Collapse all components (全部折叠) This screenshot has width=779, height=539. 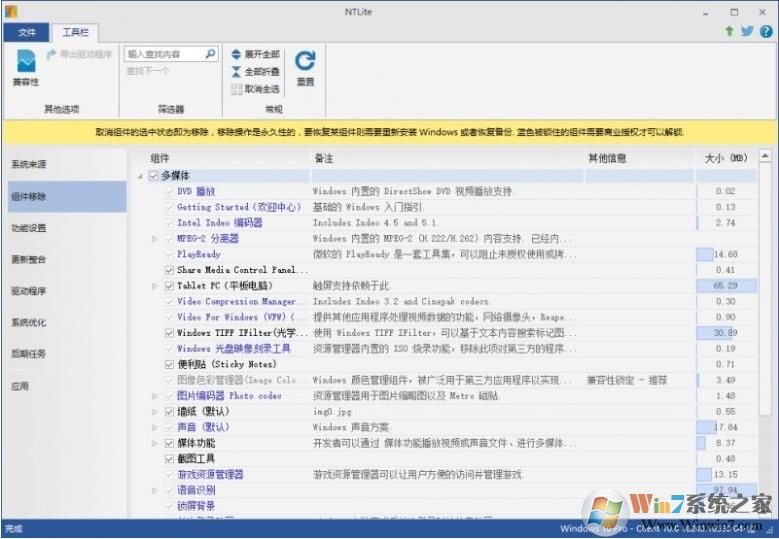tap(256, 72)
